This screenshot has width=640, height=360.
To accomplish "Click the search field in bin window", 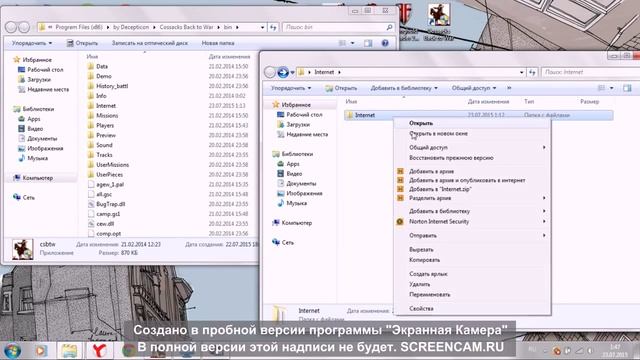I will 338,27.
